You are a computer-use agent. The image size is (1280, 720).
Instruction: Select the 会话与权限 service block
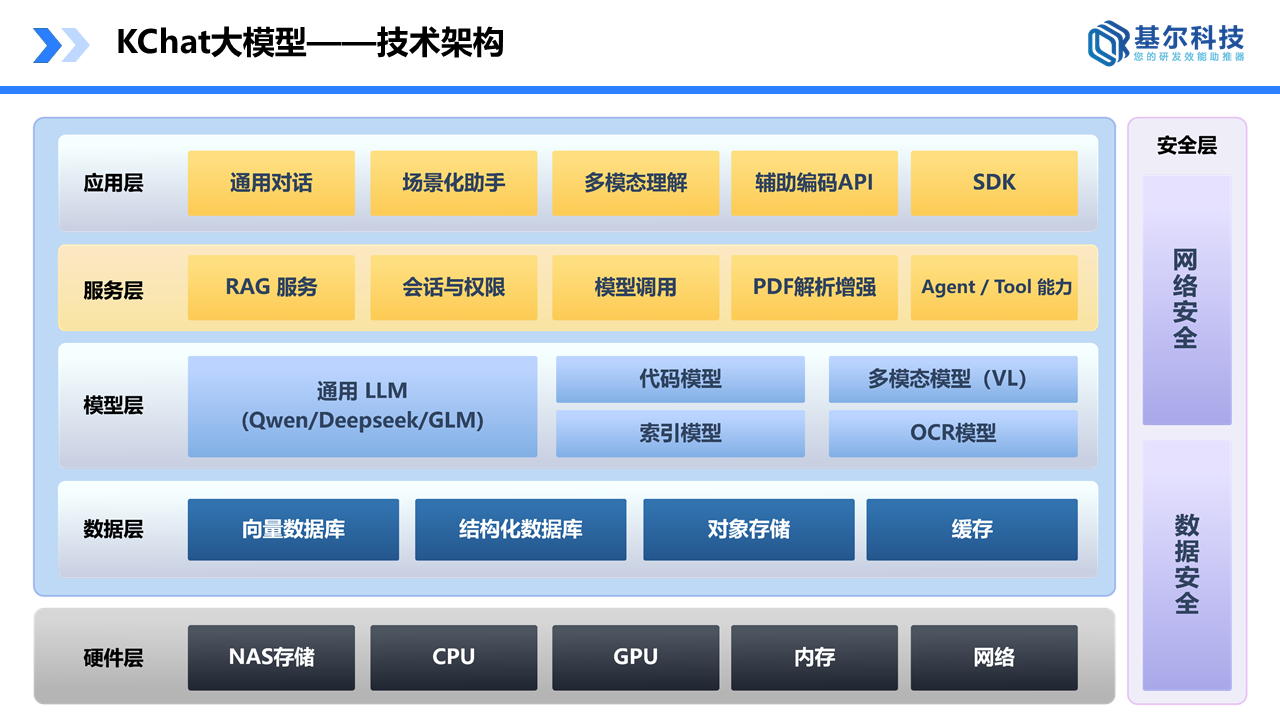pyautogui.click(x=453, y=288)
